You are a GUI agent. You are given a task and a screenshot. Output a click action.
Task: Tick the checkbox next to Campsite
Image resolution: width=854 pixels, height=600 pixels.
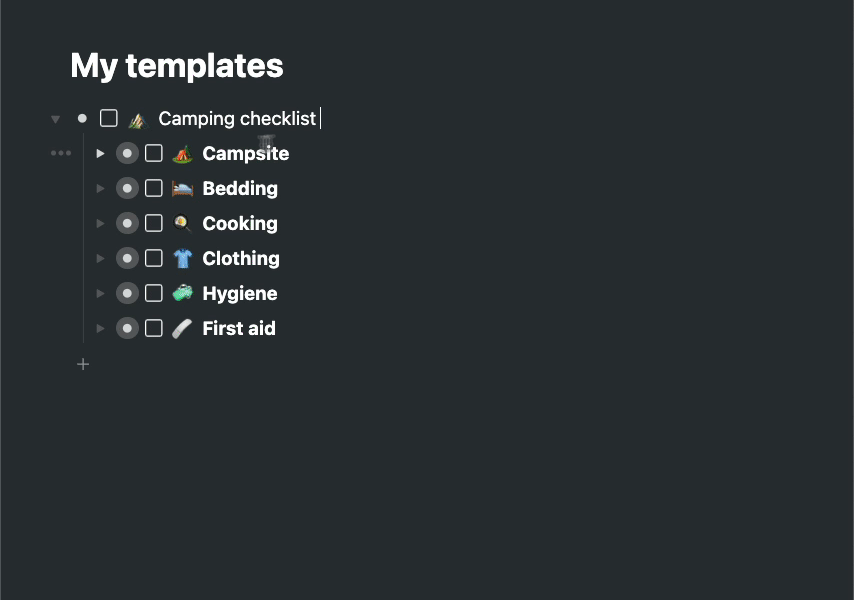(153, 153)
